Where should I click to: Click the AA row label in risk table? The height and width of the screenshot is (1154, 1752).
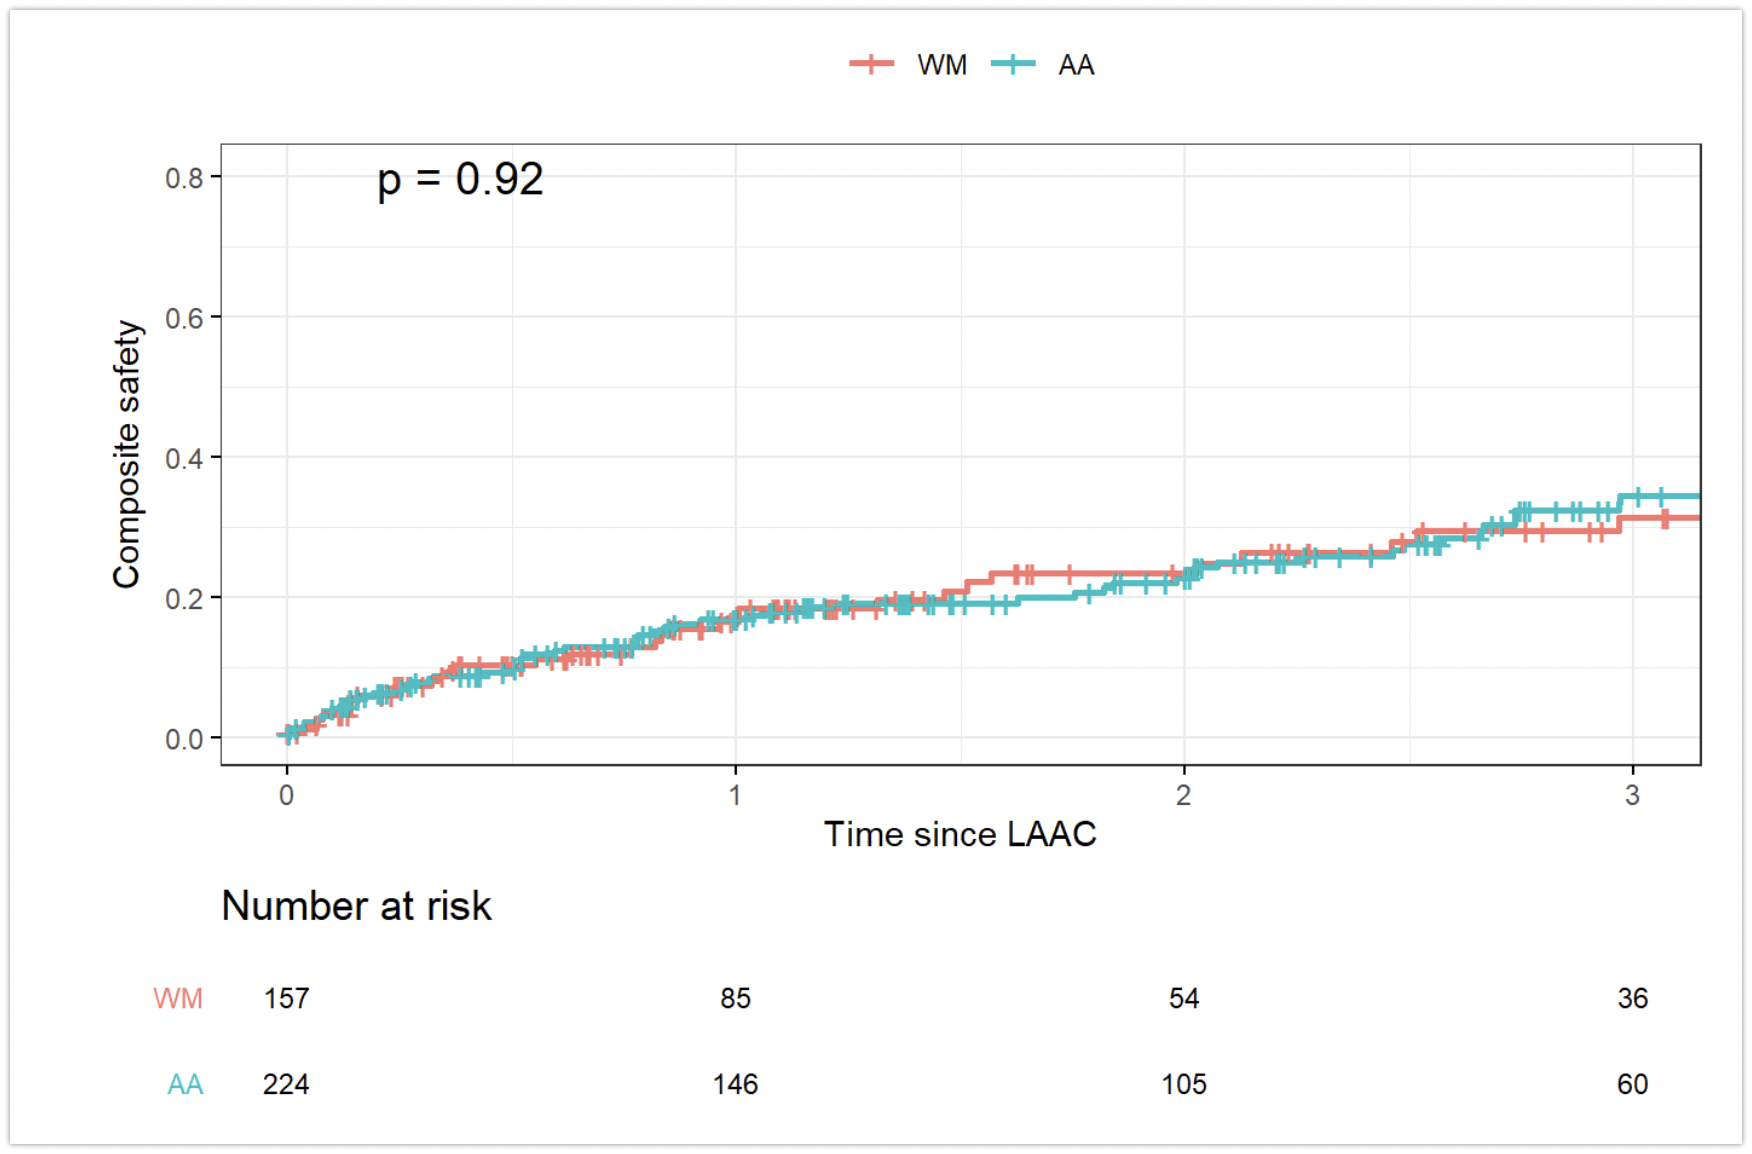coord(186,1084)
